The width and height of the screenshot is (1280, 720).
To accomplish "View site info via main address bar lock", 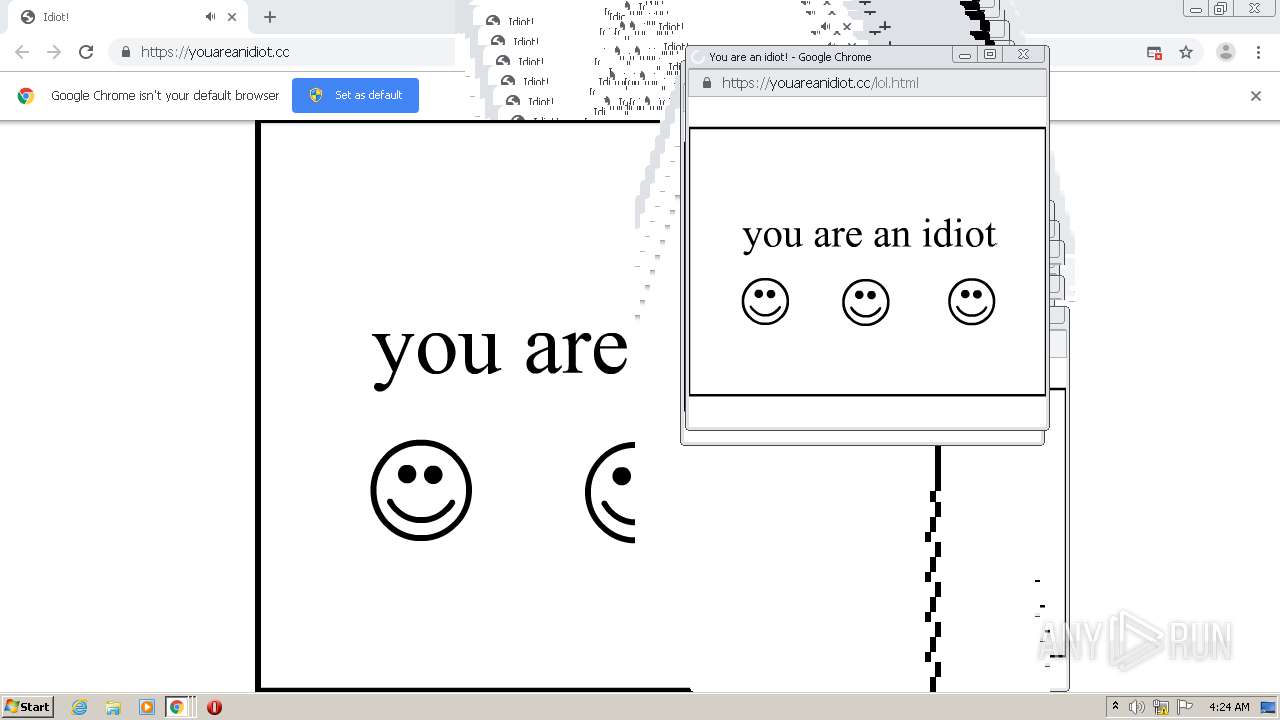I will [126, 52].
